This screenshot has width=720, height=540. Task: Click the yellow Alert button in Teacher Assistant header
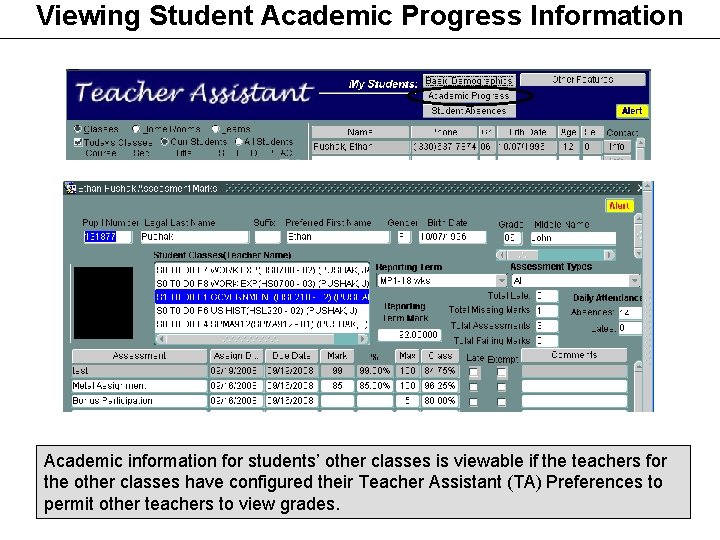pos(631,111)
